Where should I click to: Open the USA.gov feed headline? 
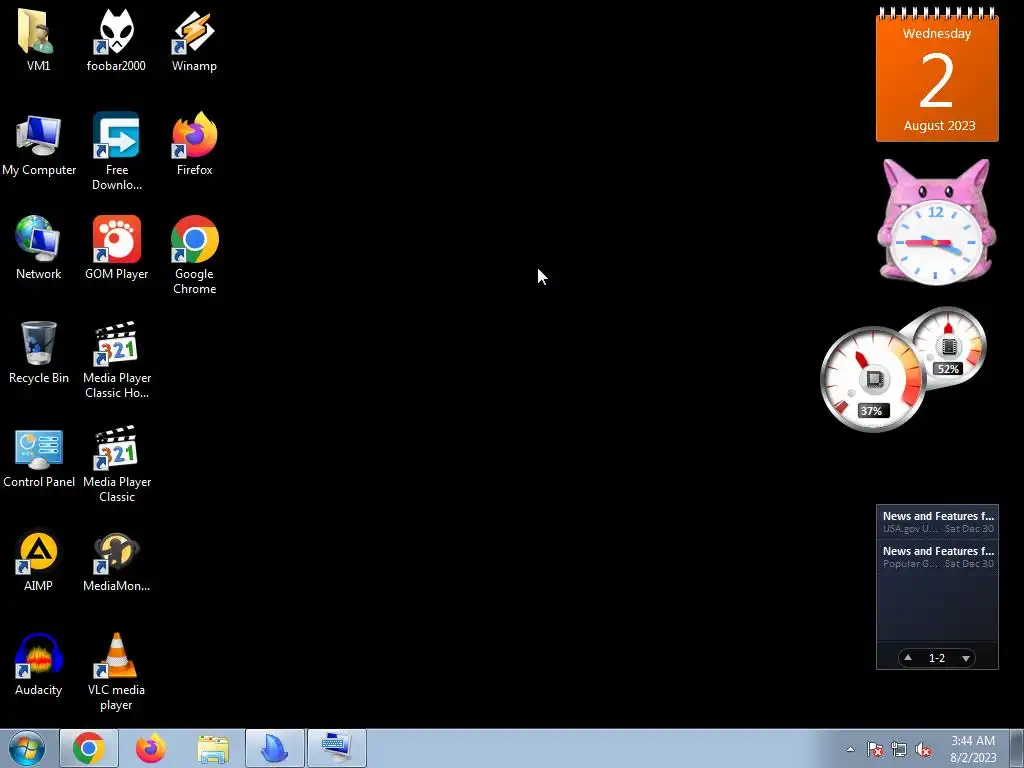[x=938, y=522]
